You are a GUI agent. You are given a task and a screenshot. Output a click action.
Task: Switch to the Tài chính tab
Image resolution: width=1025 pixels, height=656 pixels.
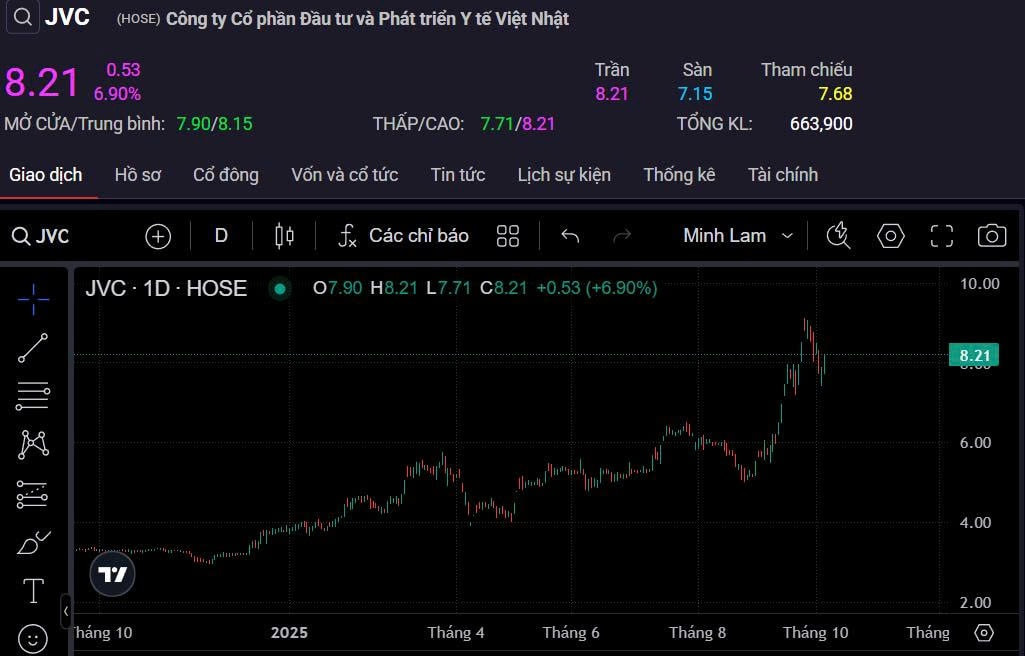click(x=782, y=175)
